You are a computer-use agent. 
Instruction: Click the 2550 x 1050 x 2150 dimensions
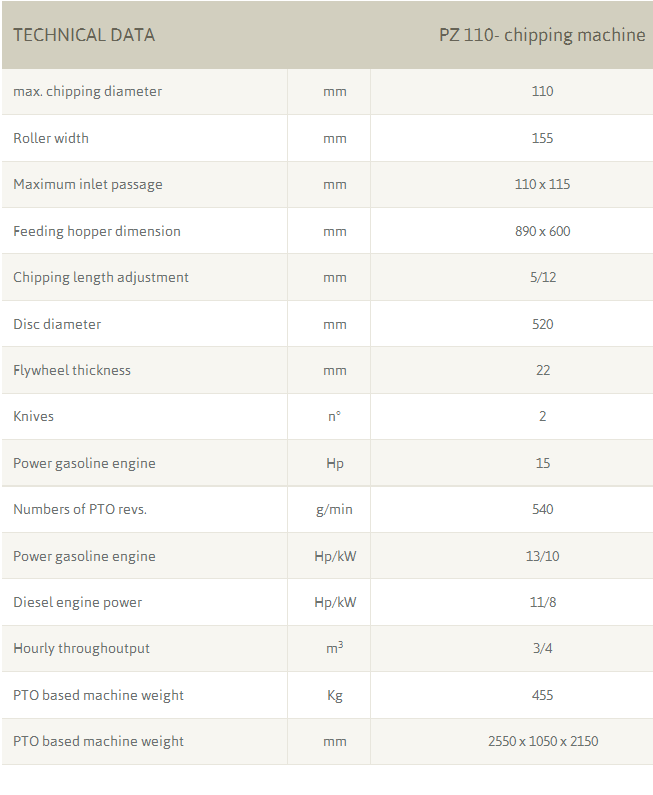tap(542, 741)
